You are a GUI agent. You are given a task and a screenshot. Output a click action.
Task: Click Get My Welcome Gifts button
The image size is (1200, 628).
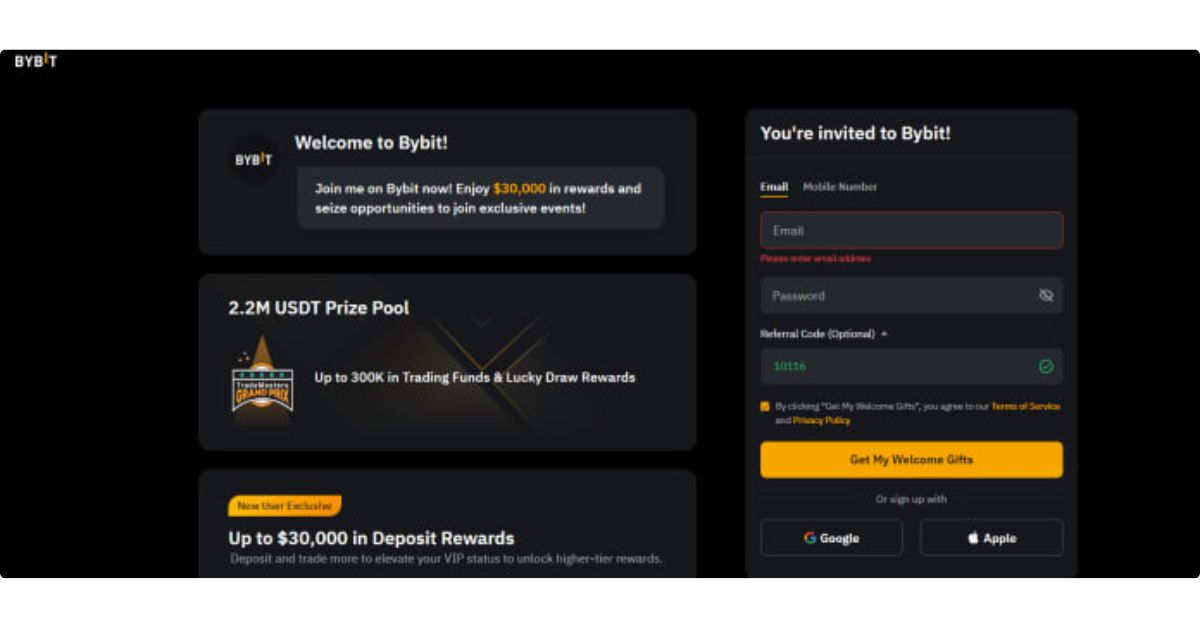point(911,460)
